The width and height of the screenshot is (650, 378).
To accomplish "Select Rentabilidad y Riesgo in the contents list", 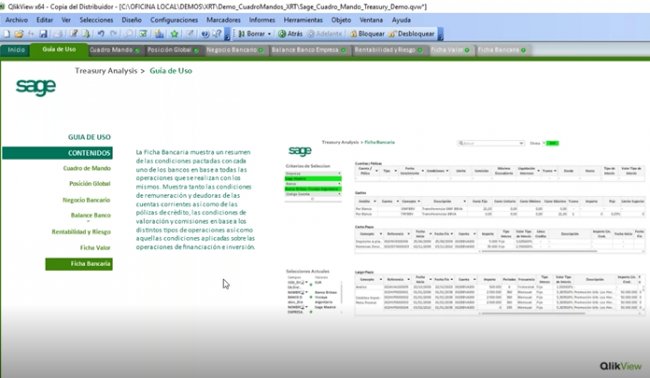I will coord(81,232).
